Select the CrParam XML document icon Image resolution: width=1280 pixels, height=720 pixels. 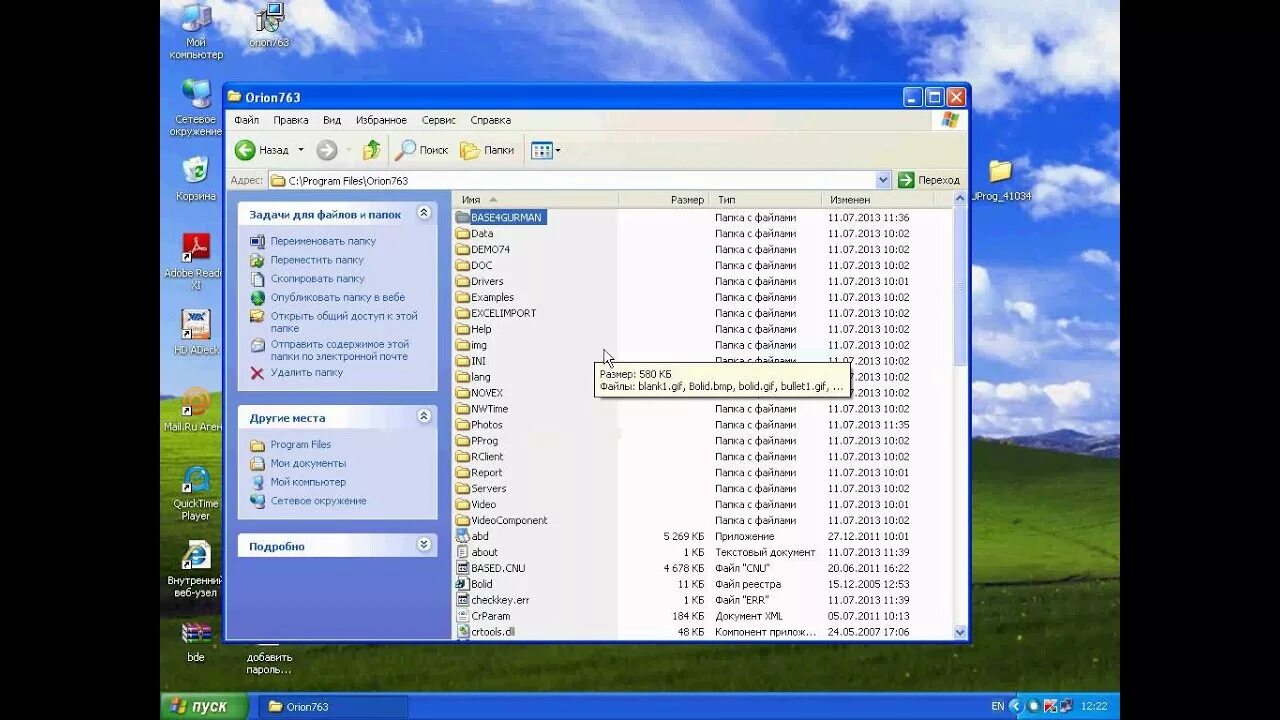pos(462,616)
